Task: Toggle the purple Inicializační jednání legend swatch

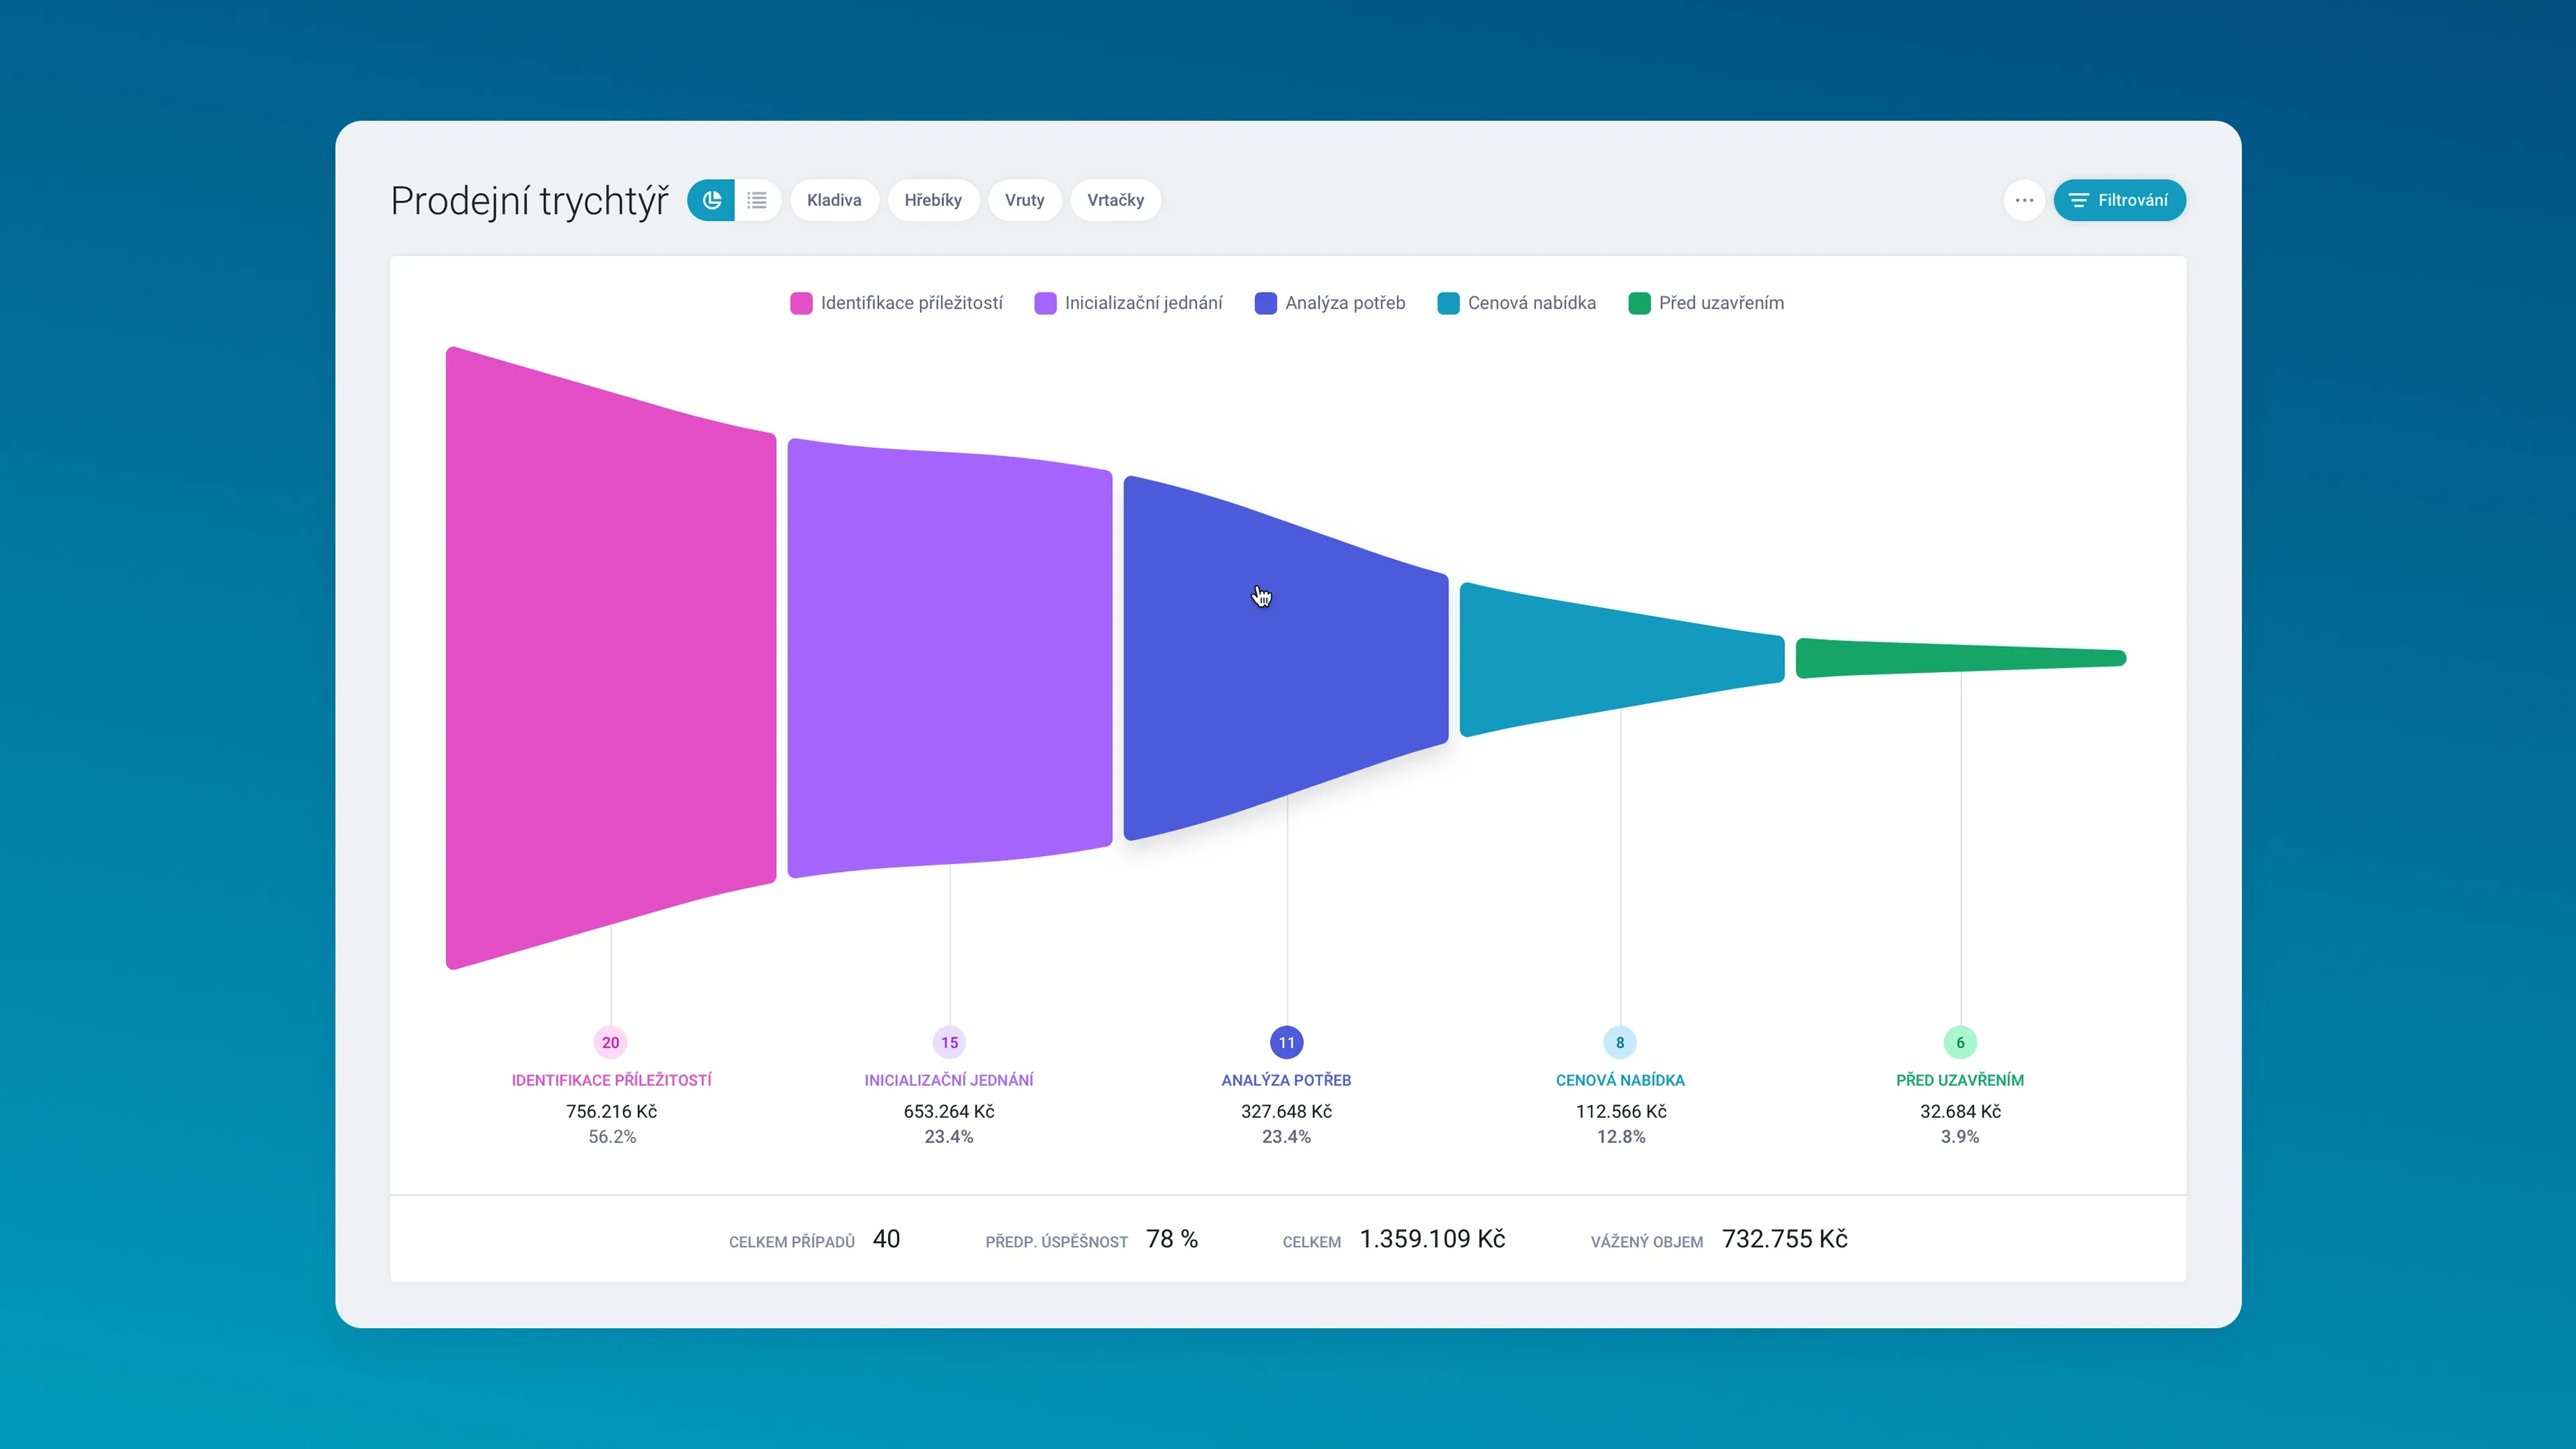Action: tap(1045, 303)
